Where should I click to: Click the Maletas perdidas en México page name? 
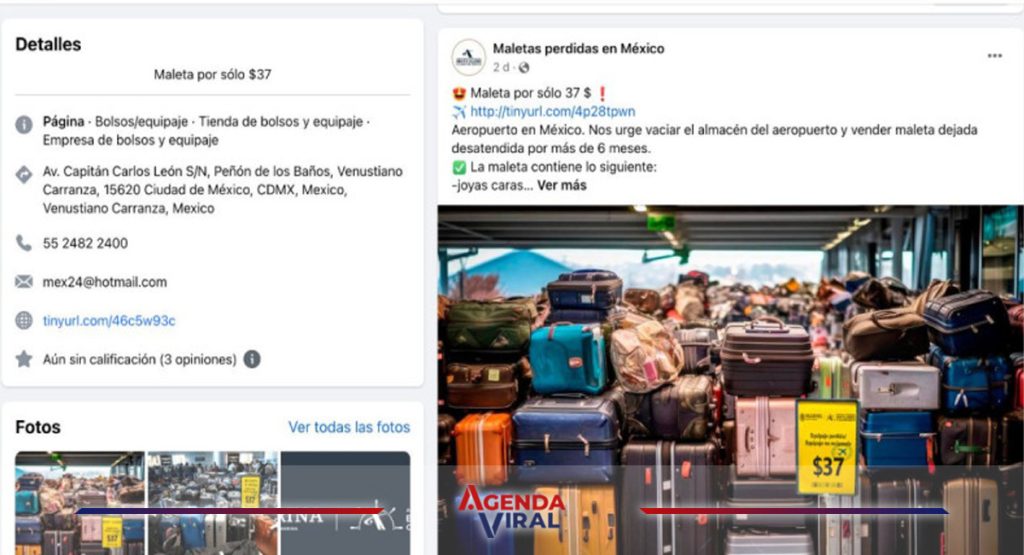pos(578,48)
